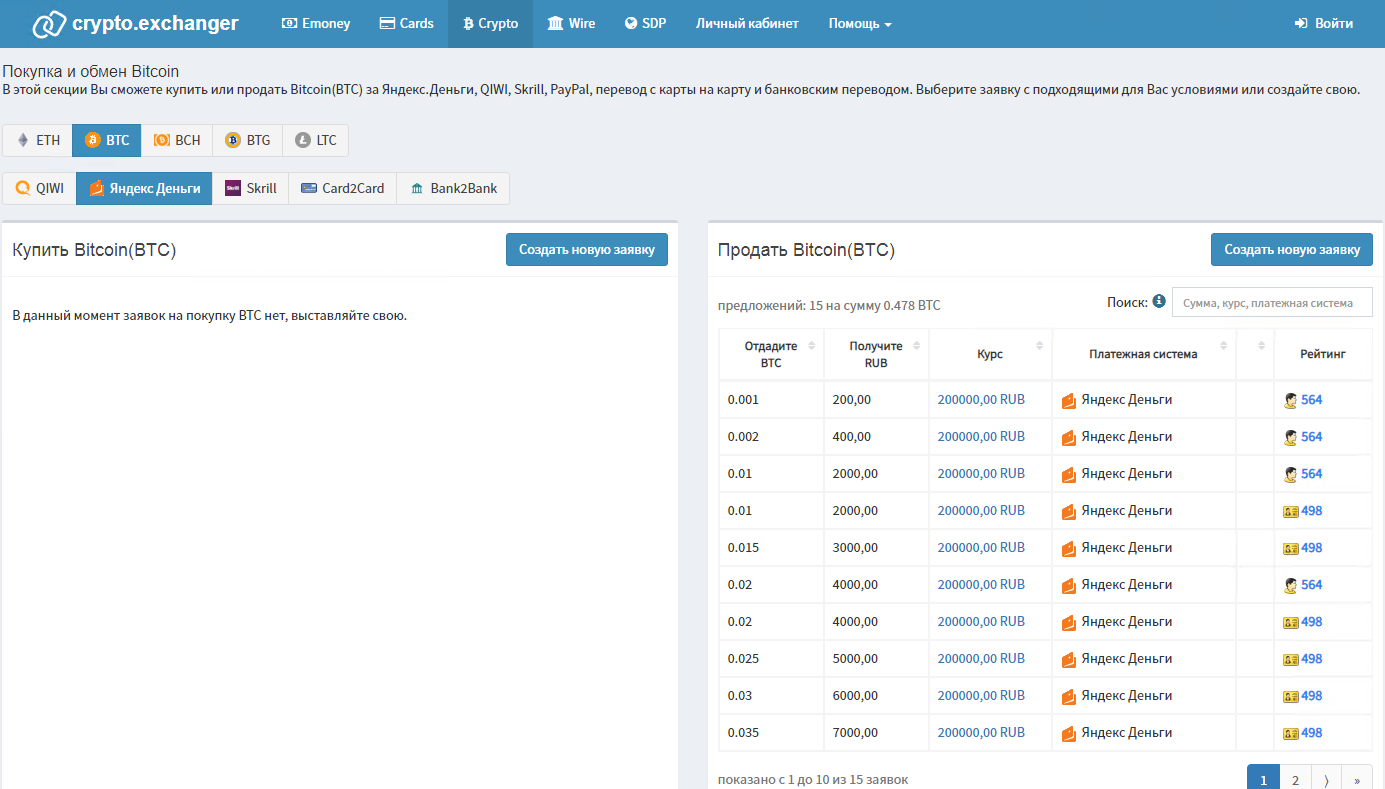Click the offers search input field
Viewport: 1385px width, 789px height.
point(1272,302)
